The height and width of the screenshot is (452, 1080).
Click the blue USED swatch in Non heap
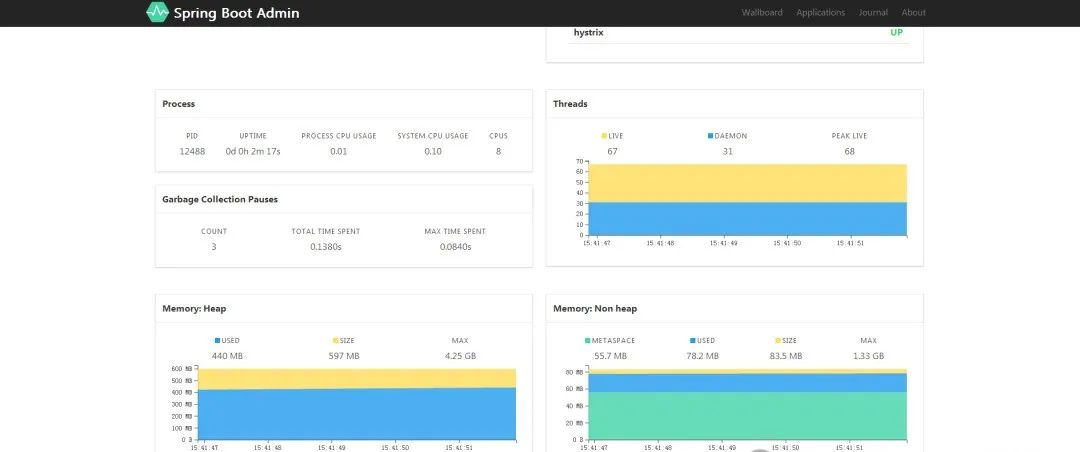point(693,340)
